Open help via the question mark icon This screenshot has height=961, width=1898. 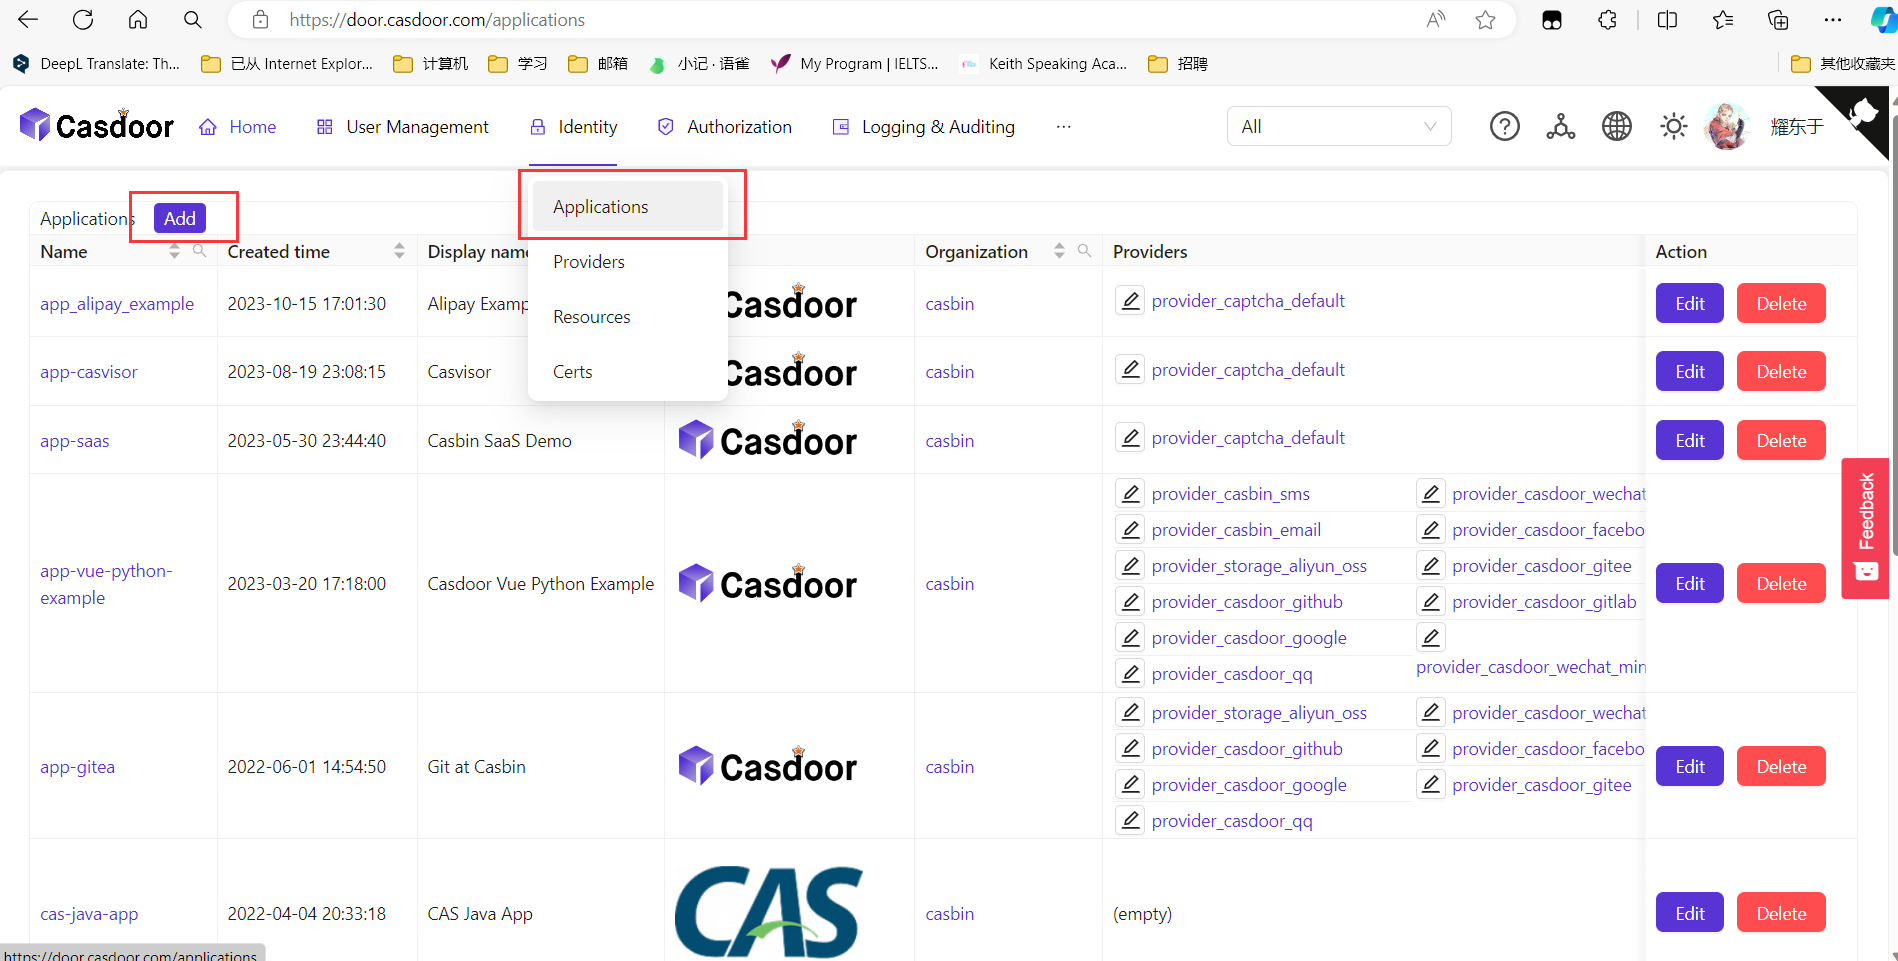pos(1504,126)
